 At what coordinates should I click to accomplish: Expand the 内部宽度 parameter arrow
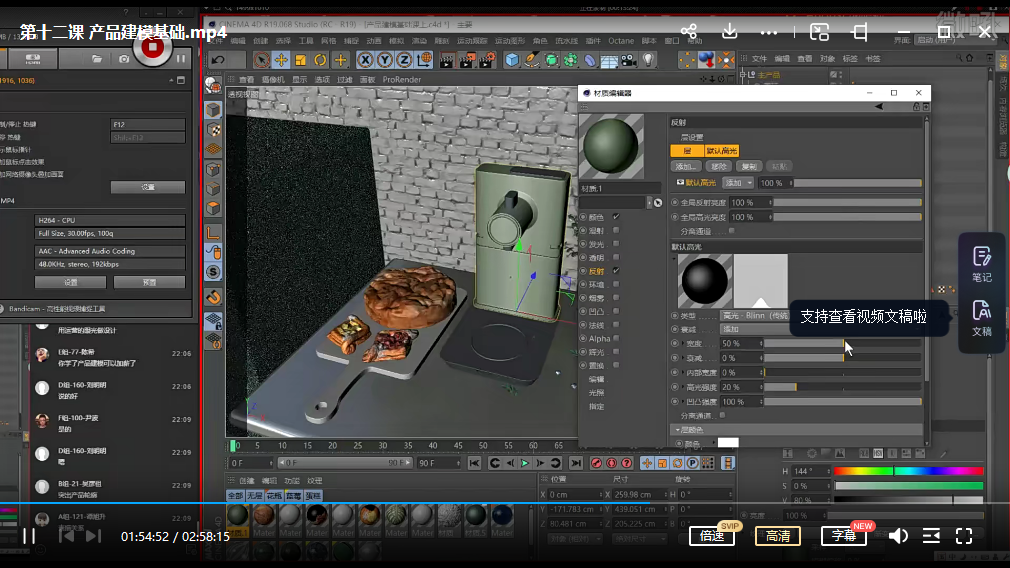[683, 373]
